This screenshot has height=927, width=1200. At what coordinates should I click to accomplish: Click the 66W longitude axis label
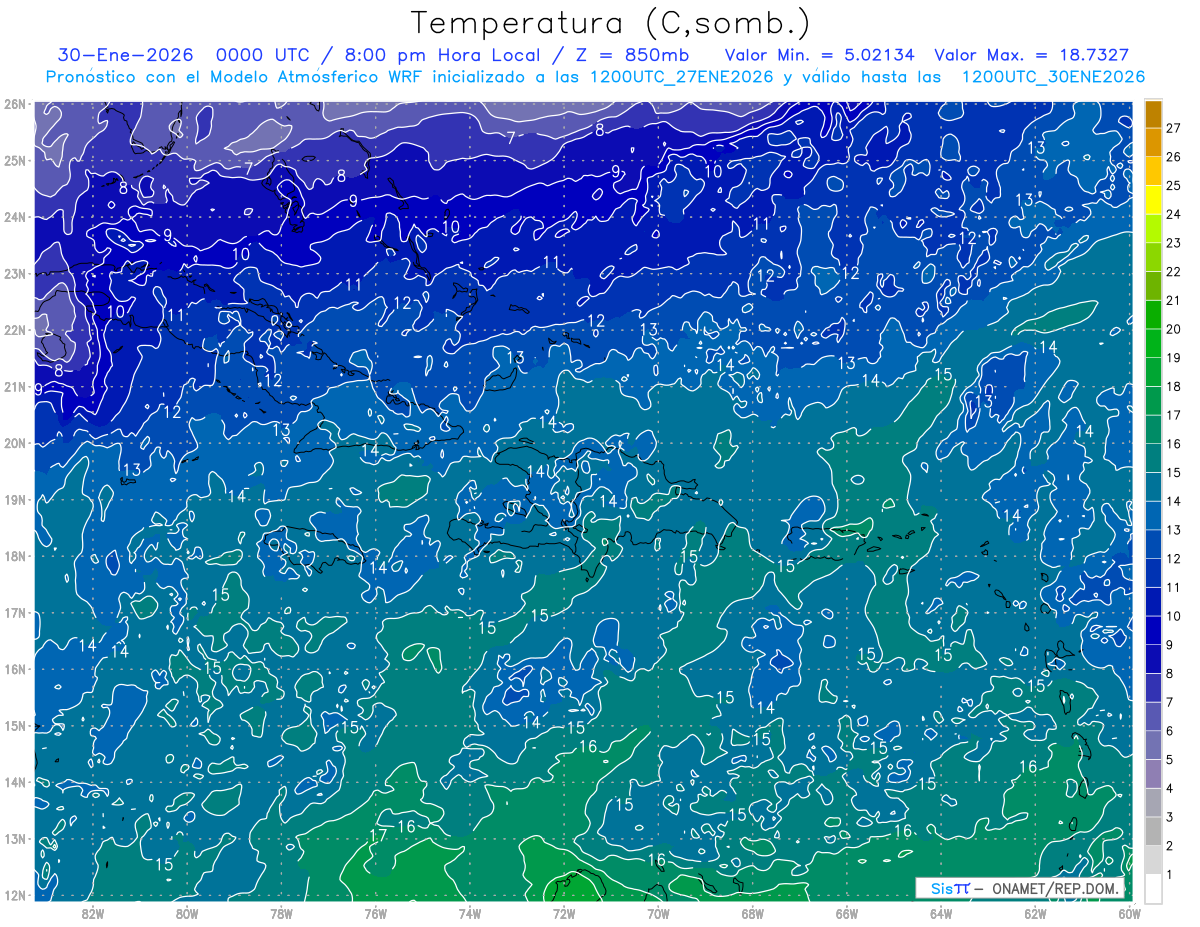[x=847, y=912]
